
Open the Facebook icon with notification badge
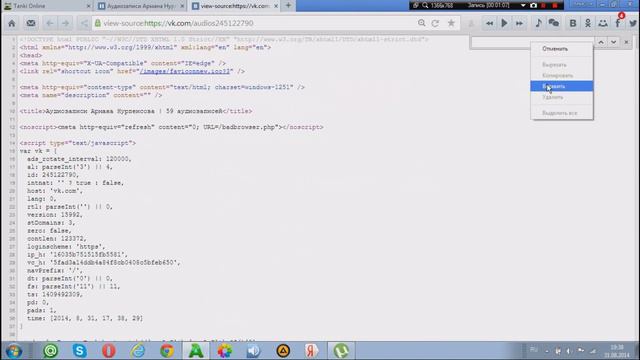tap(618, 22)
